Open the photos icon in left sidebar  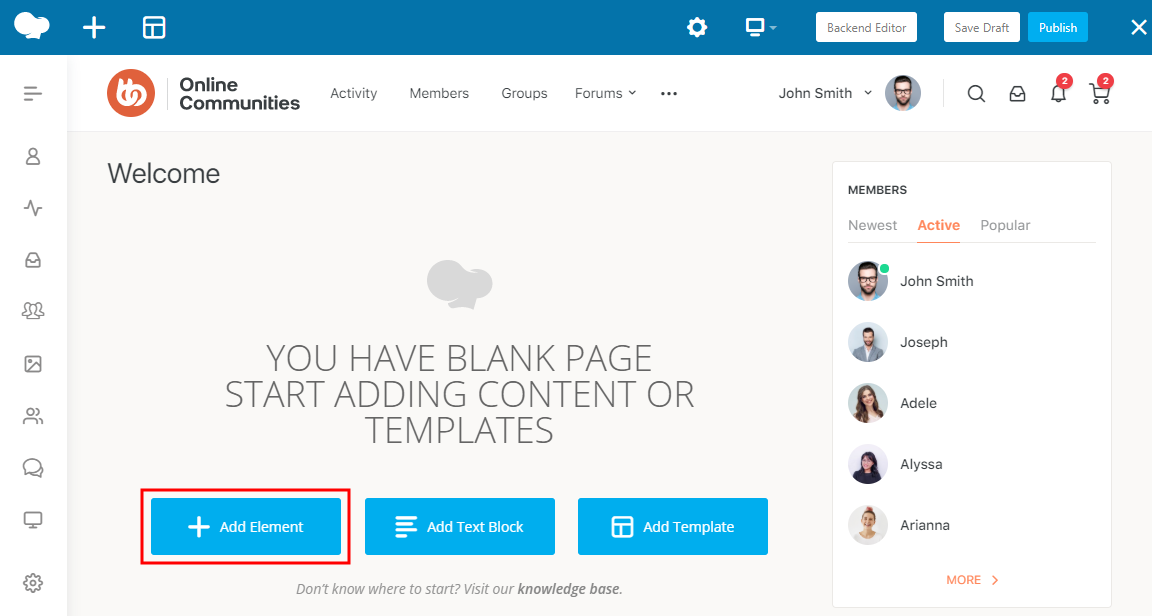33,364
